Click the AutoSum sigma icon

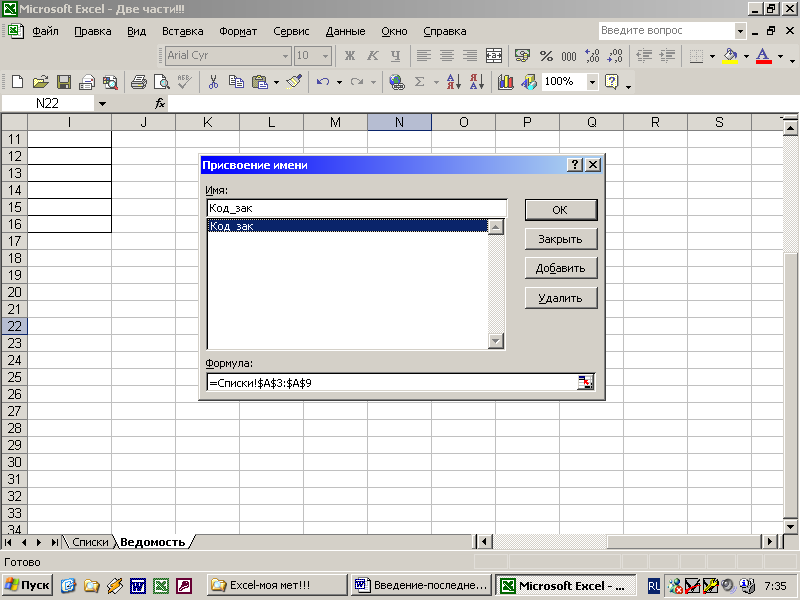tap(419, 82)
